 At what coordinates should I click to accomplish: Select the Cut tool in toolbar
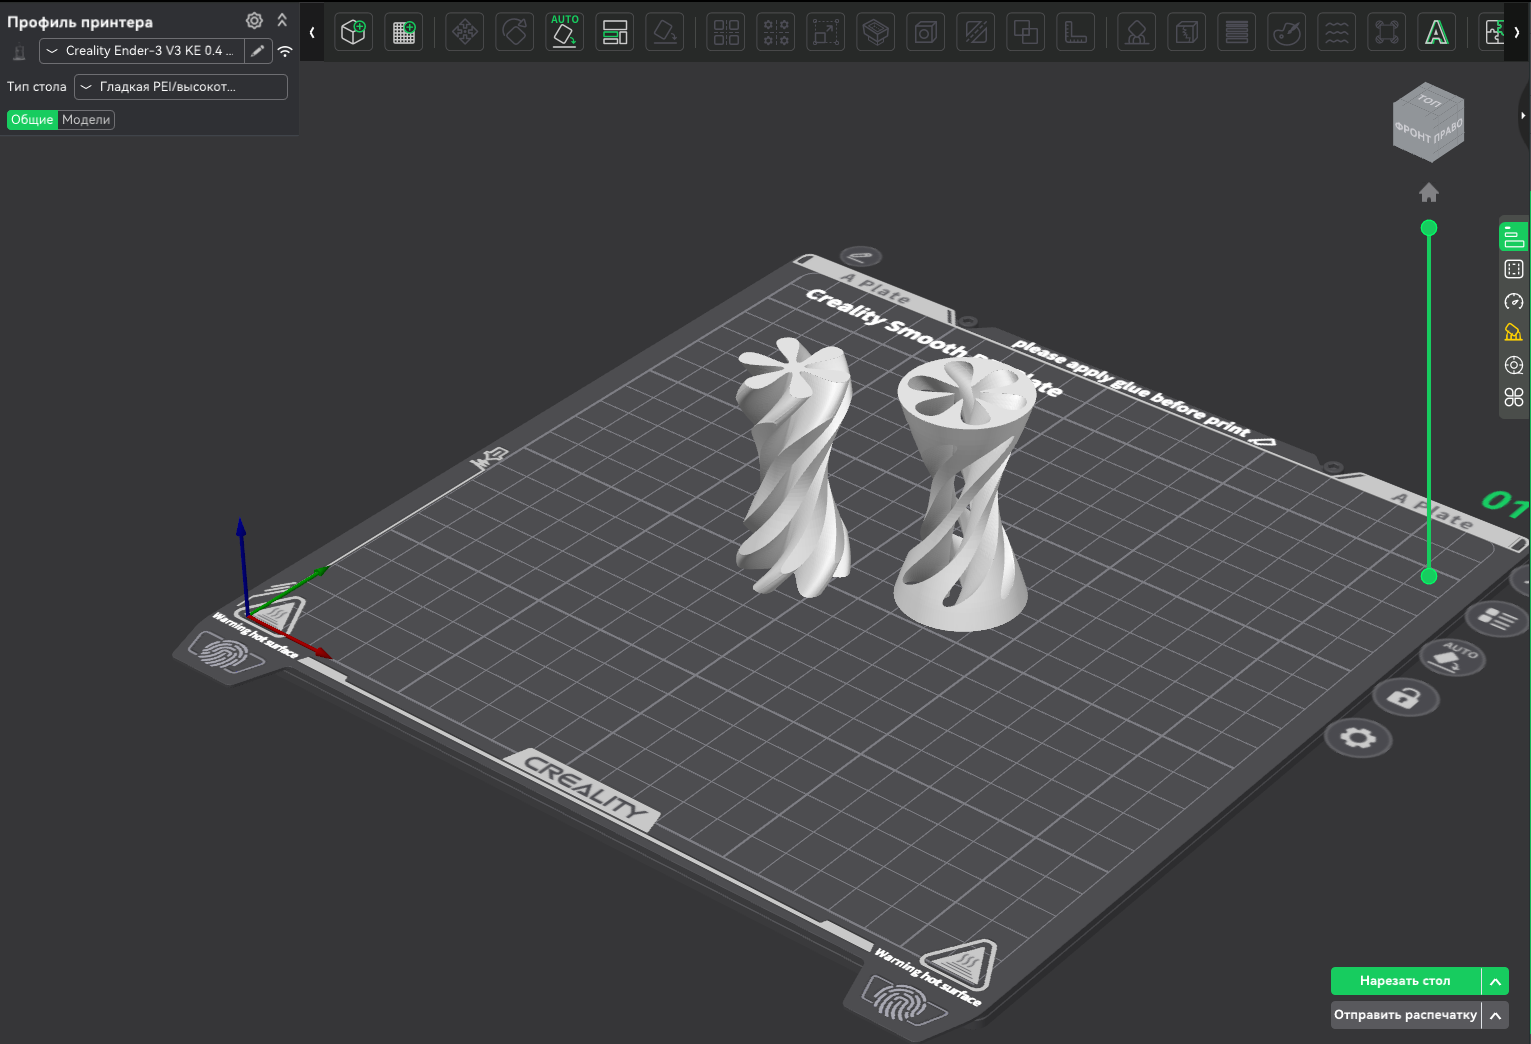[976, 32]
